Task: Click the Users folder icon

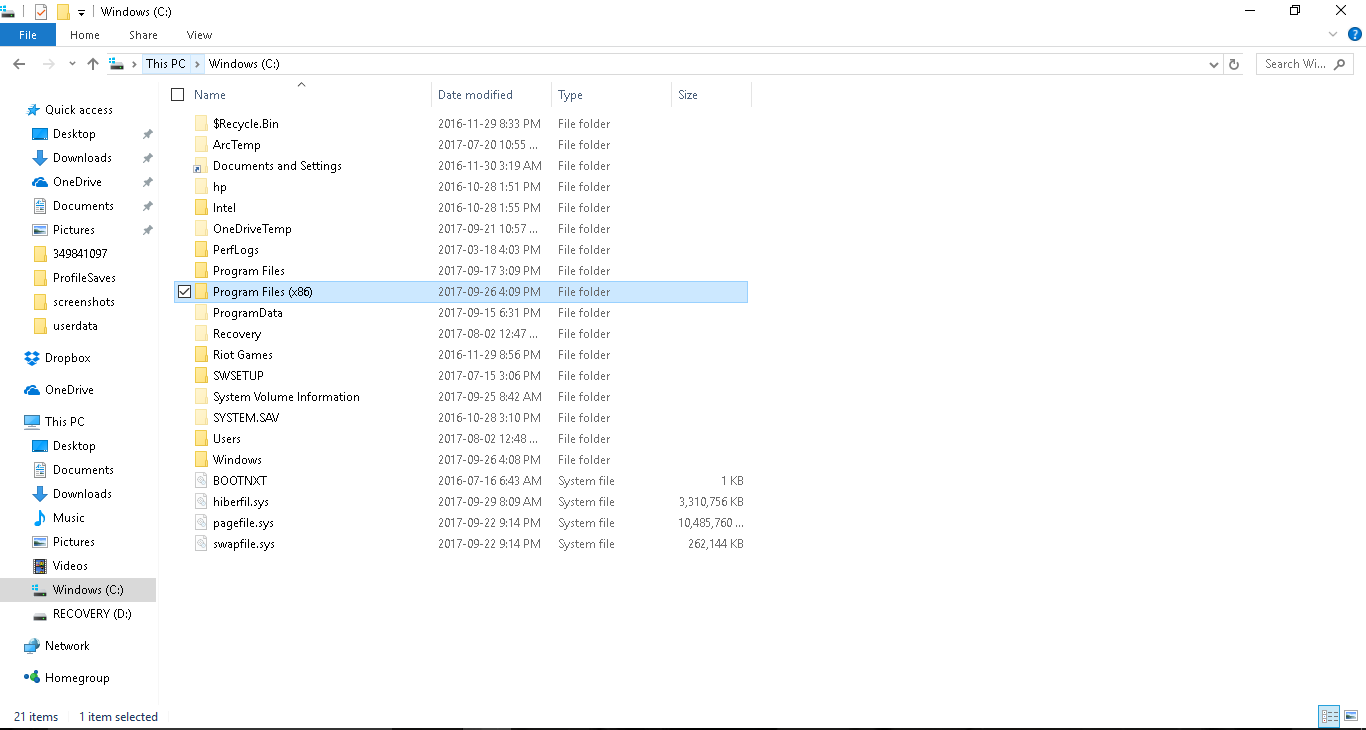Action: (202, 439)
